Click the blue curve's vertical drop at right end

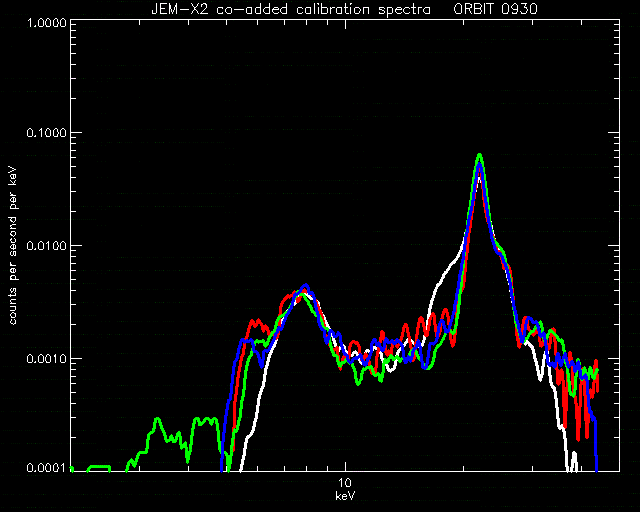click(x=596, y=443)
